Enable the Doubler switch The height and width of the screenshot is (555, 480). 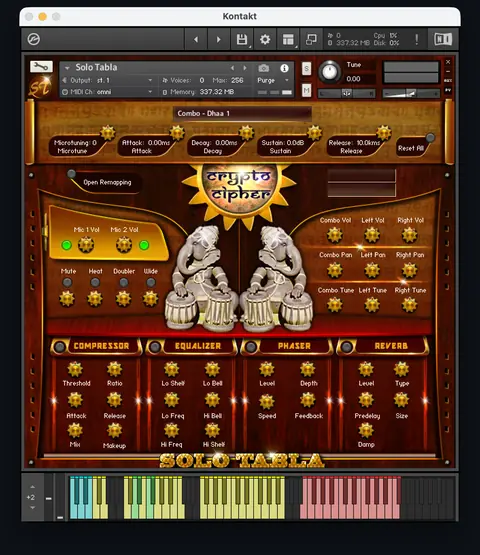tap(124, 282)
